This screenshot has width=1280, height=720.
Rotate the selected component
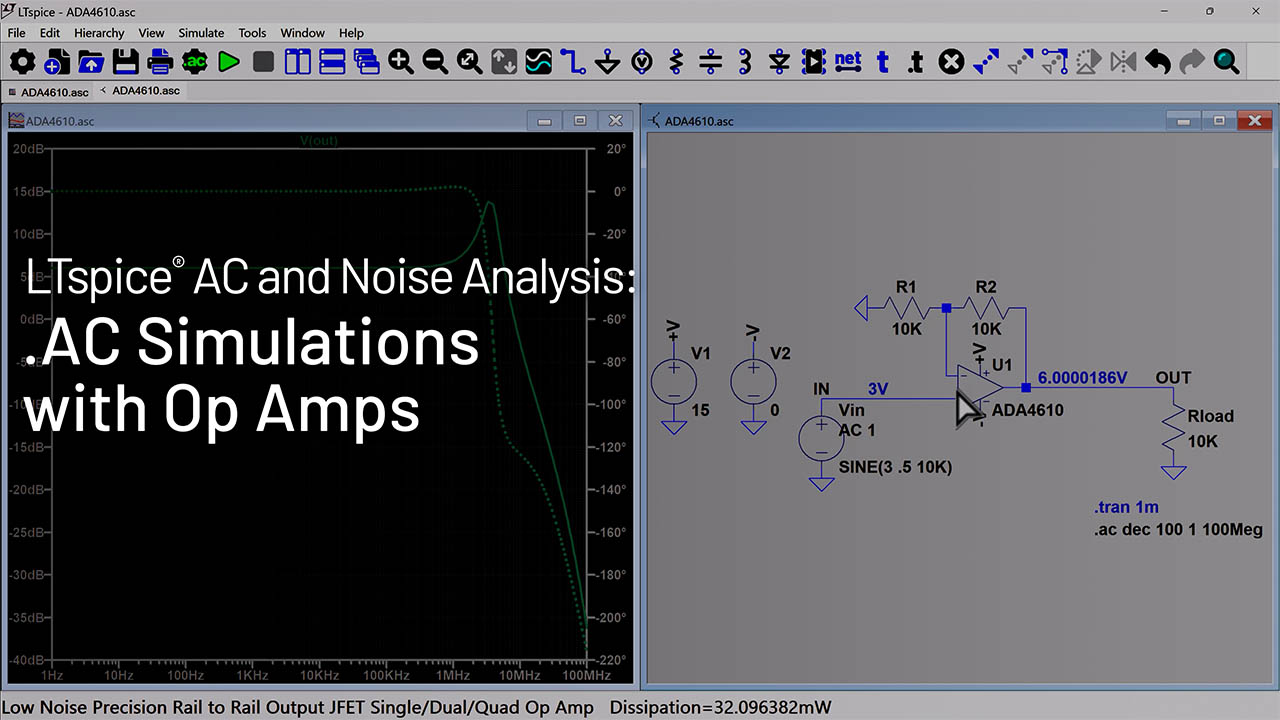pyautogui.click(x=1089, y=62)
